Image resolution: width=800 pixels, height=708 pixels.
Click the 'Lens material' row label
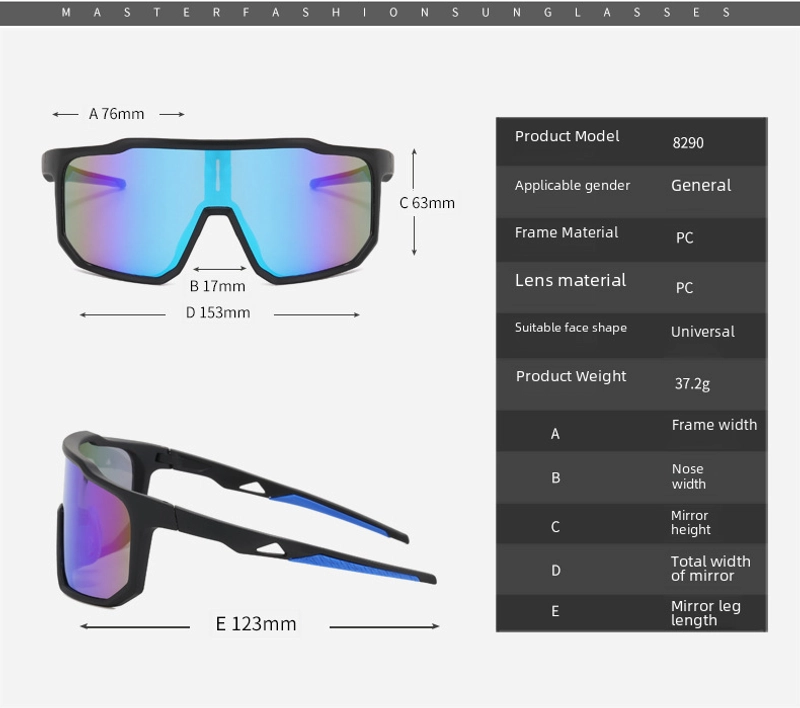570,281
